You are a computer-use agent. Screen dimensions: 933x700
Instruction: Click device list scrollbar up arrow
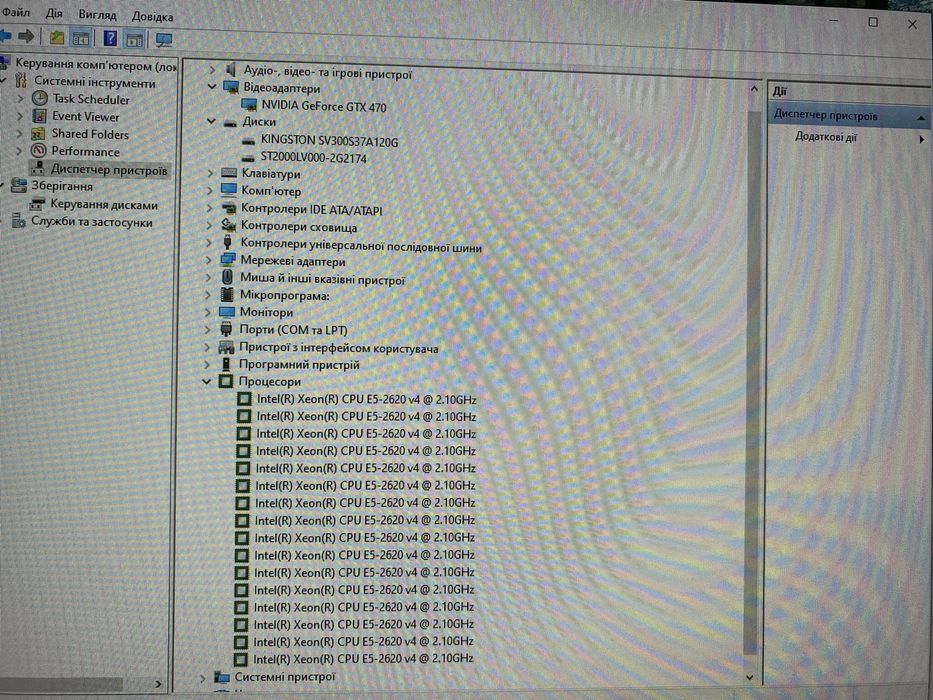(754, 89)
